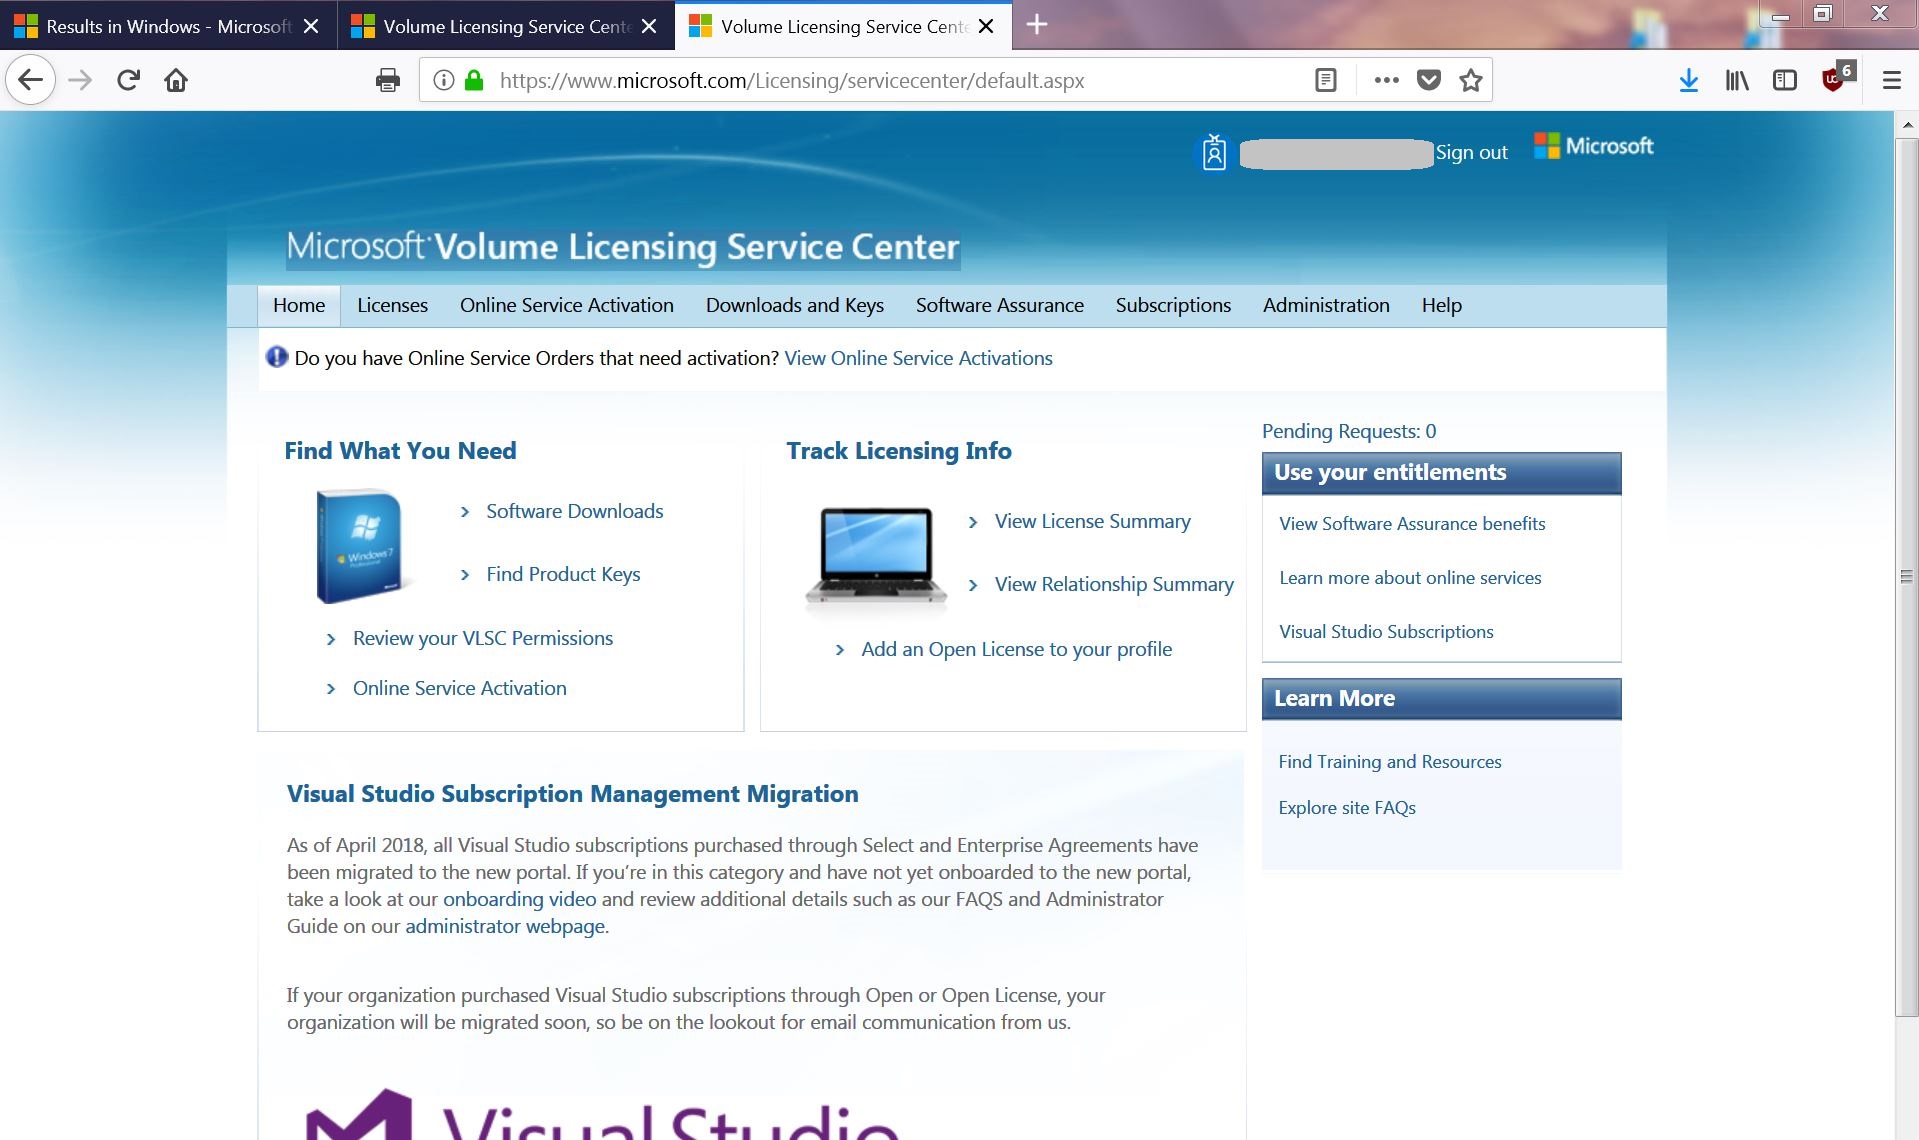This screenshot has height=1140, width=1919.
Task: Click Sign out link
Action: point(1471,152)
